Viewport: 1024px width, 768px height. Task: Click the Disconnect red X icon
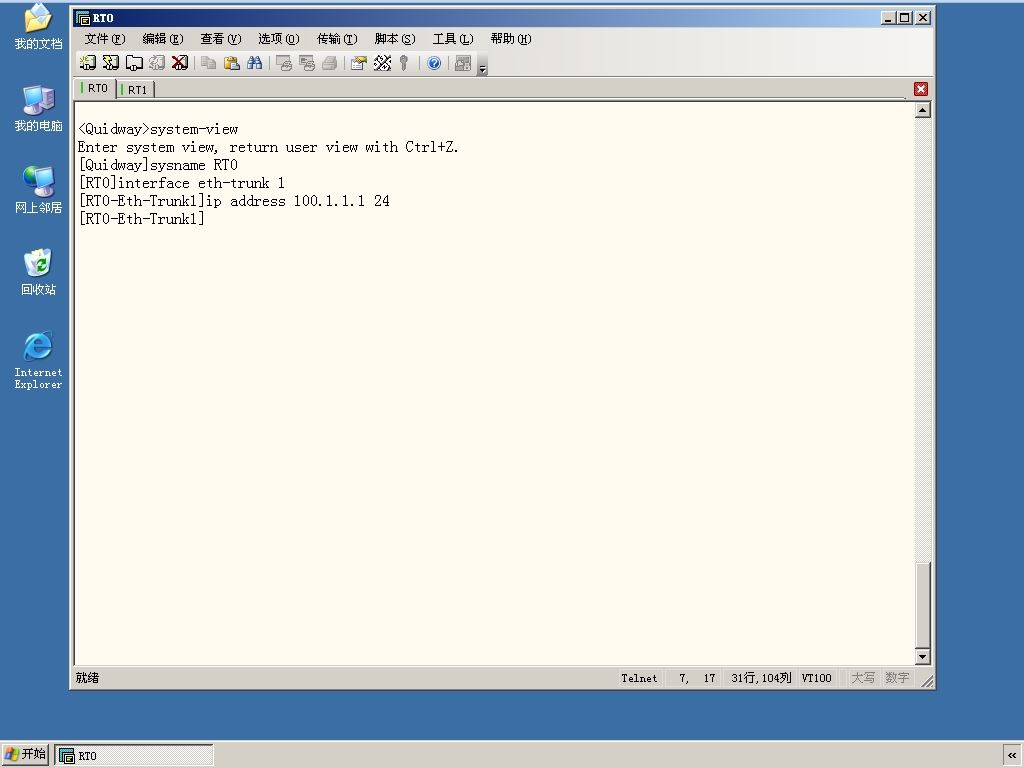(180, 63)
